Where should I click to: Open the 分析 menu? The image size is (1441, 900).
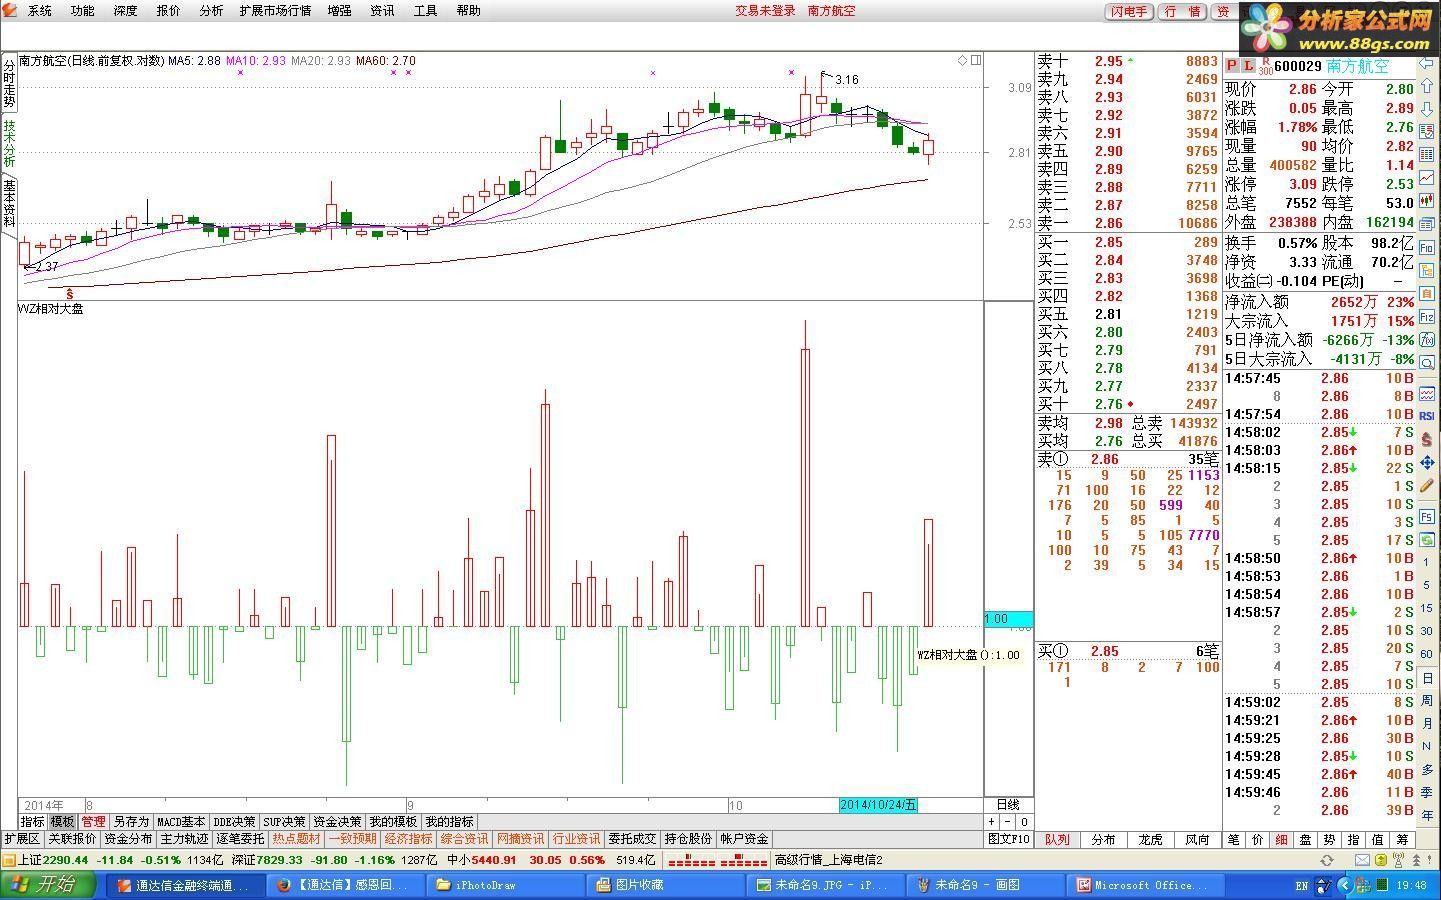pyautogui.click(x=211, y=11)
